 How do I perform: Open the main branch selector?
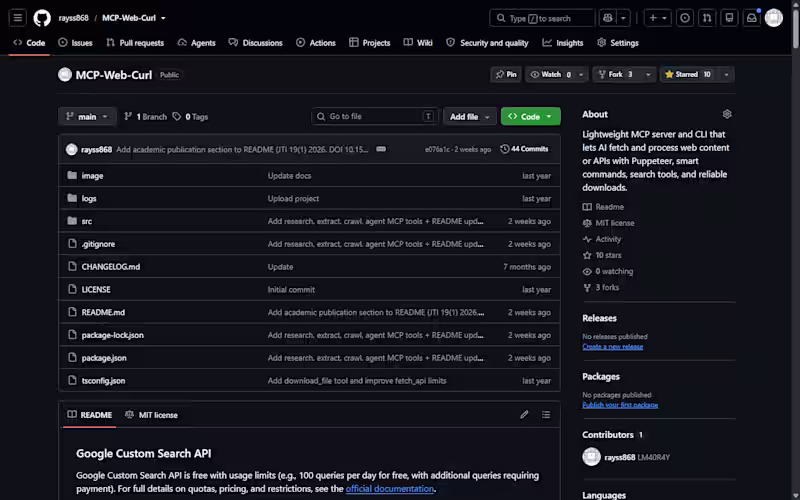(x=87, y=117)
